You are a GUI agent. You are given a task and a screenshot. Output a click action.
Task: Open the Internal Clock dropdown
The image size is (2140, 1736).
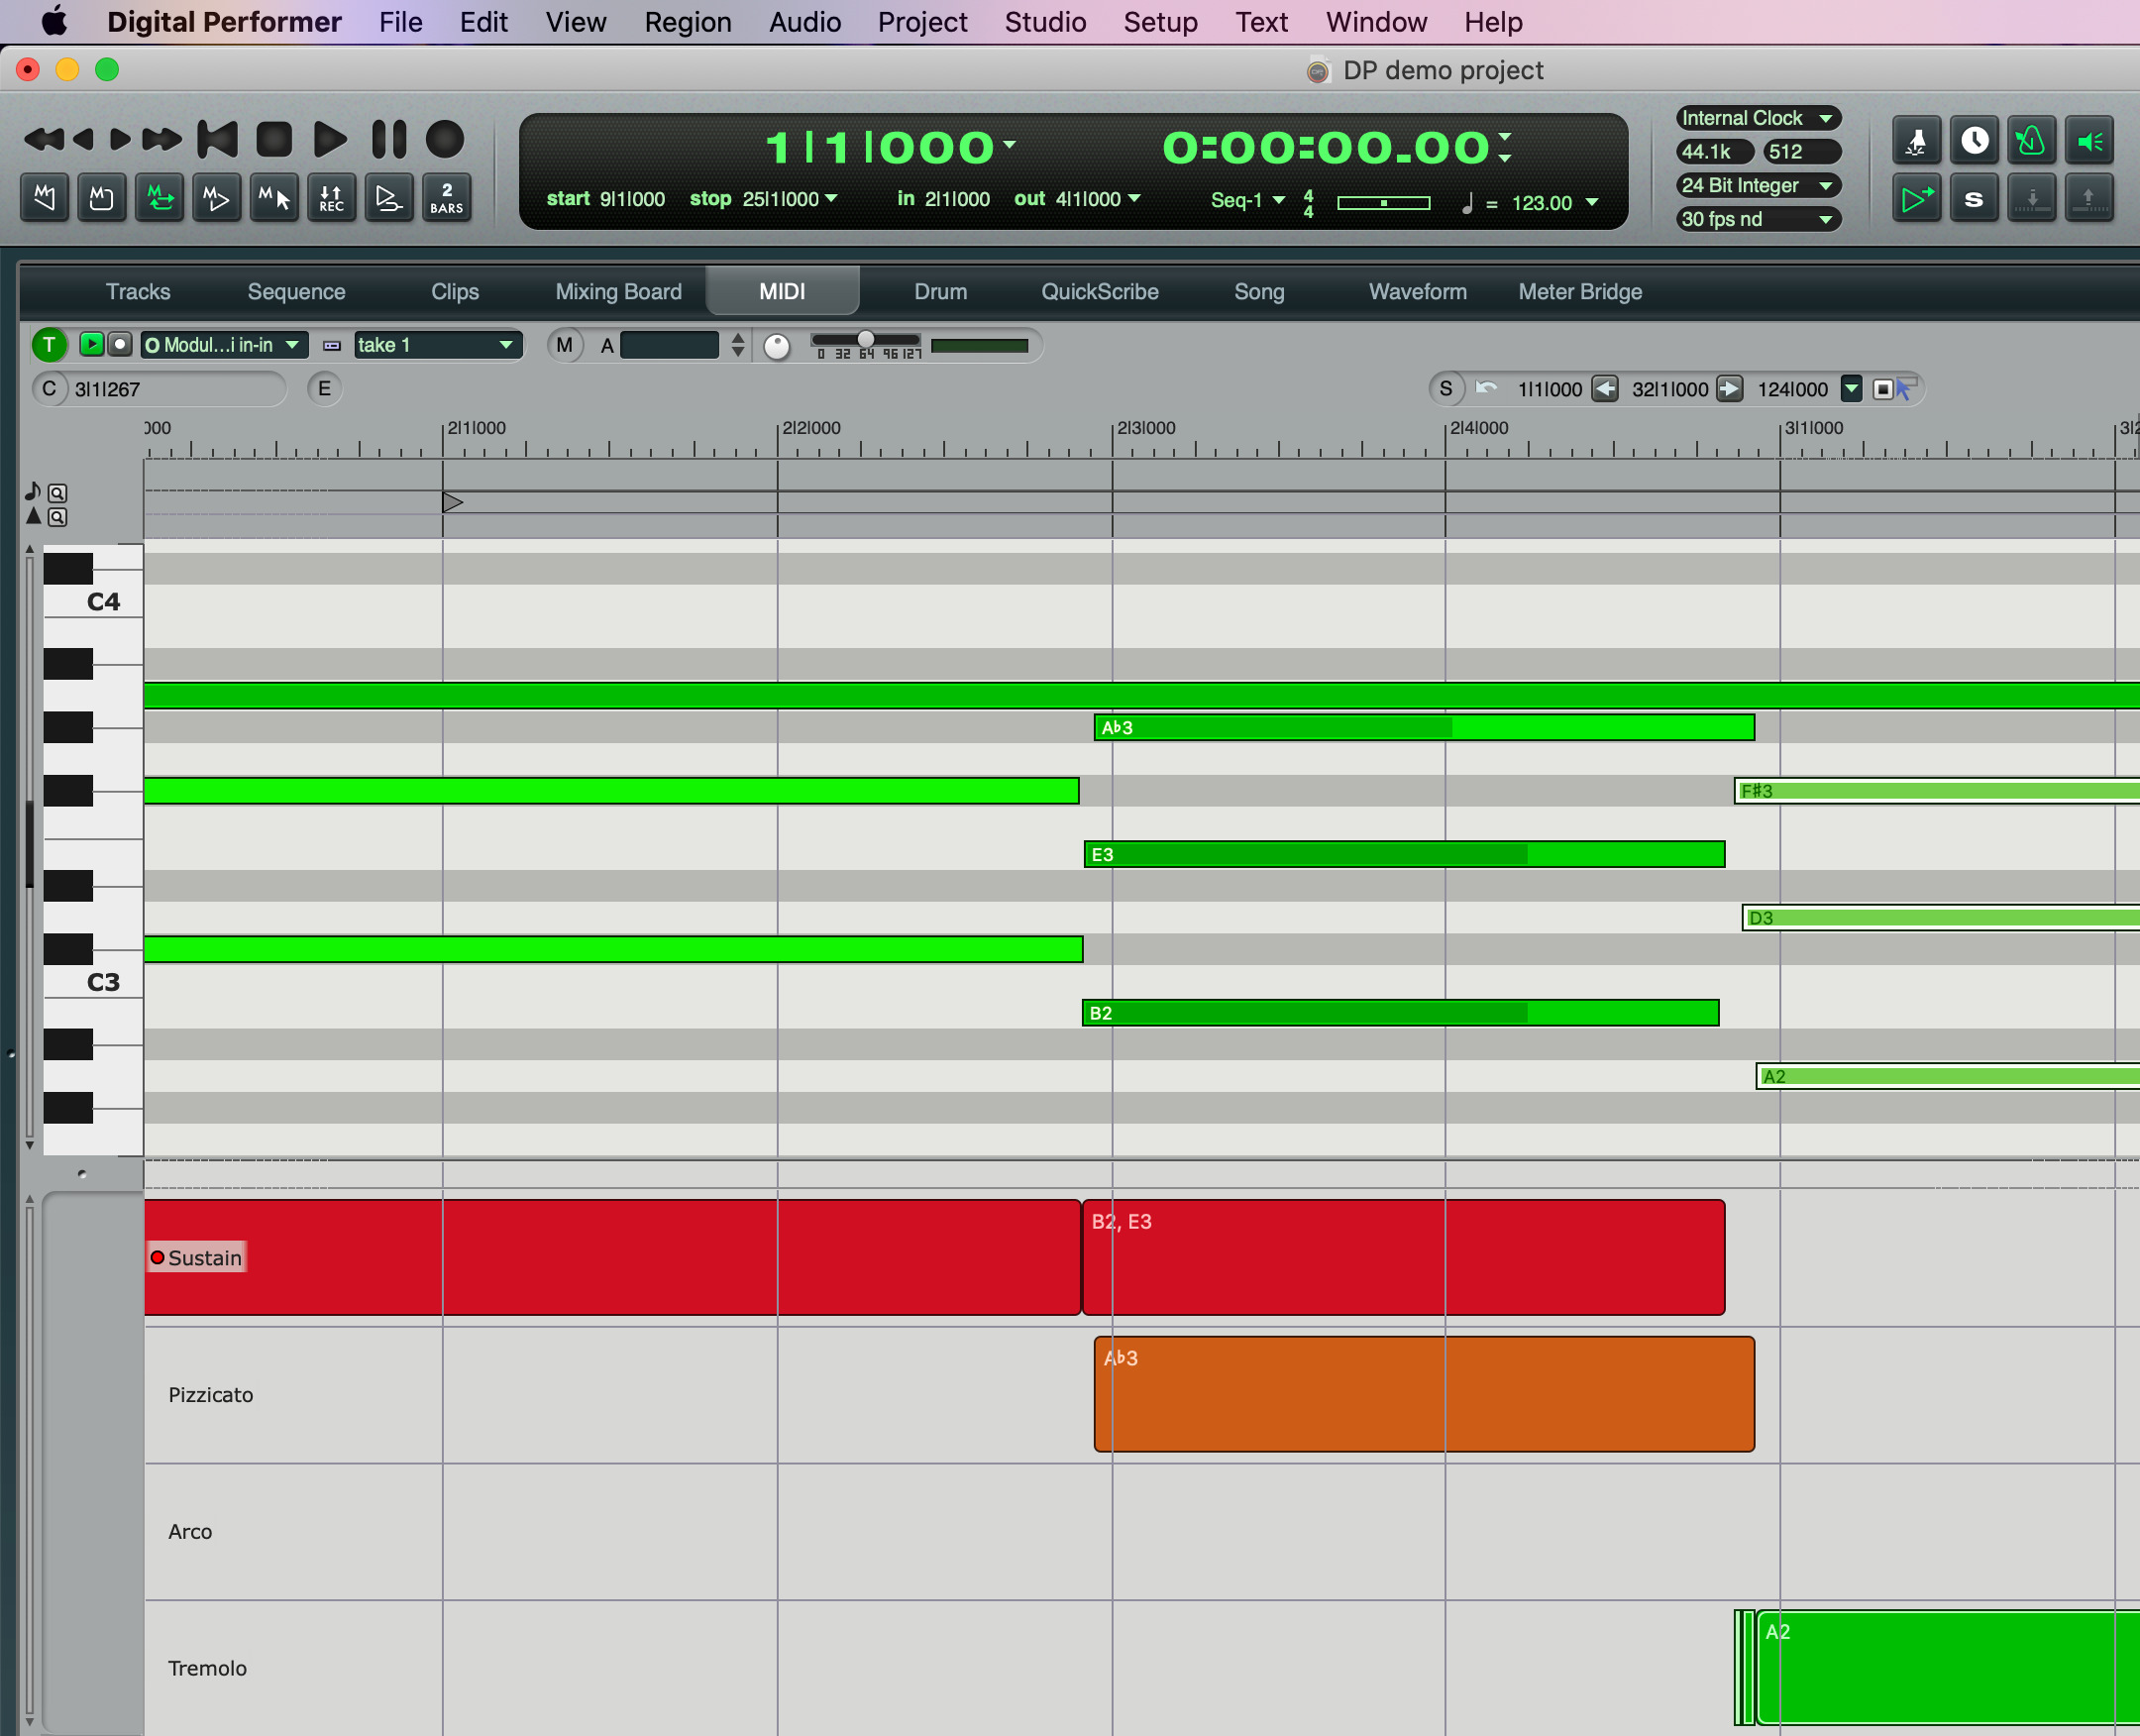click(1758, 118)
